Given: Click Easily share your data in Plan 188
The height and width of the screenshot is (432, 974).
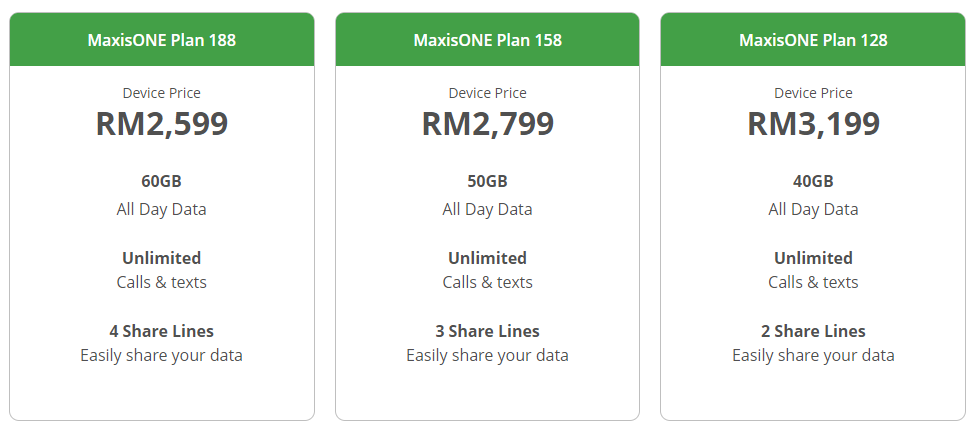Looking at the screenshot, I should point(162,355).
